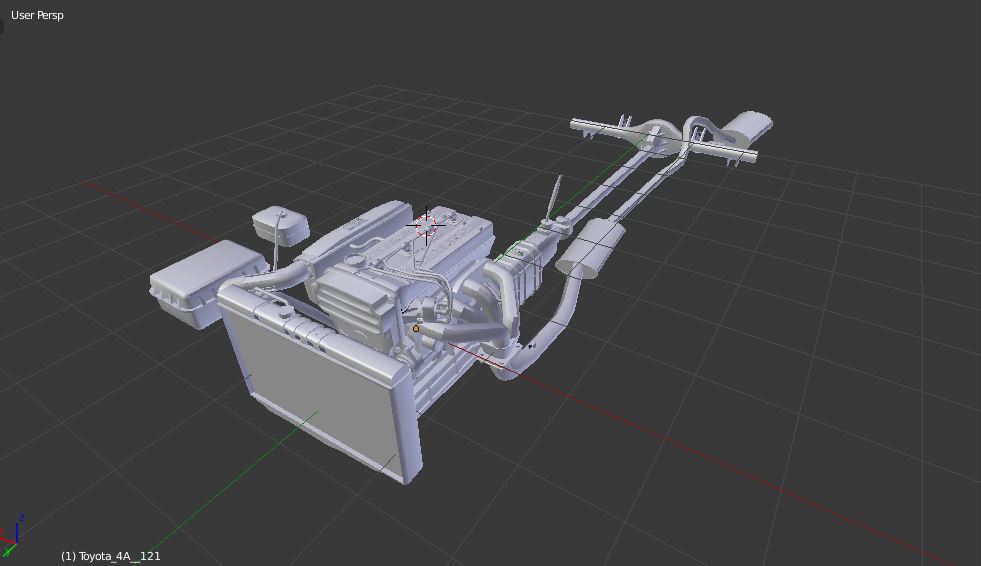
Task: Select the rear axle beam
Action: point(663,141)
